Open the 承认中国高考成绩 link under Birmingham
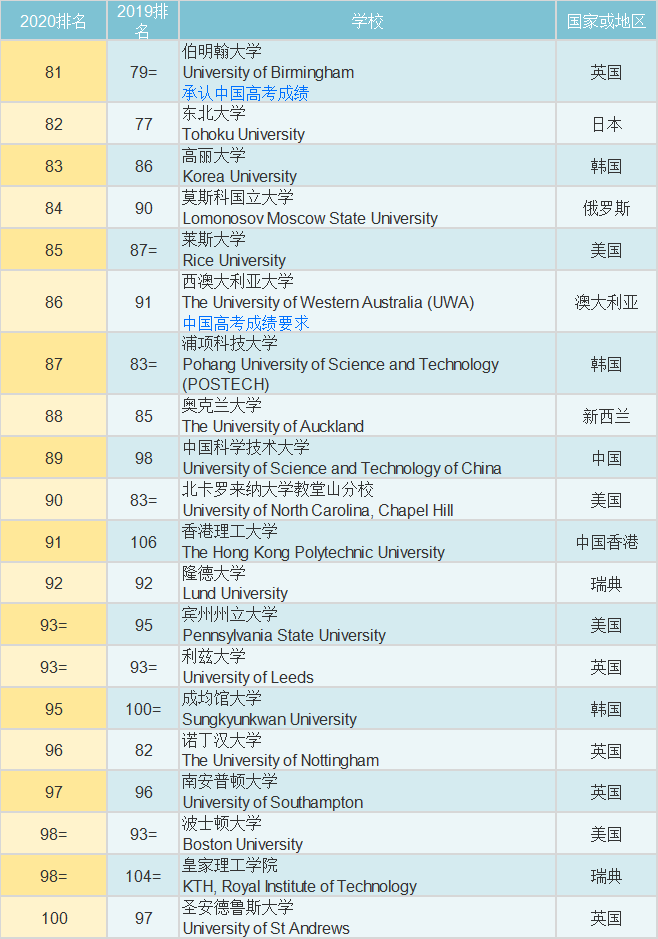658x939 pixels. (x=245, y=93)
